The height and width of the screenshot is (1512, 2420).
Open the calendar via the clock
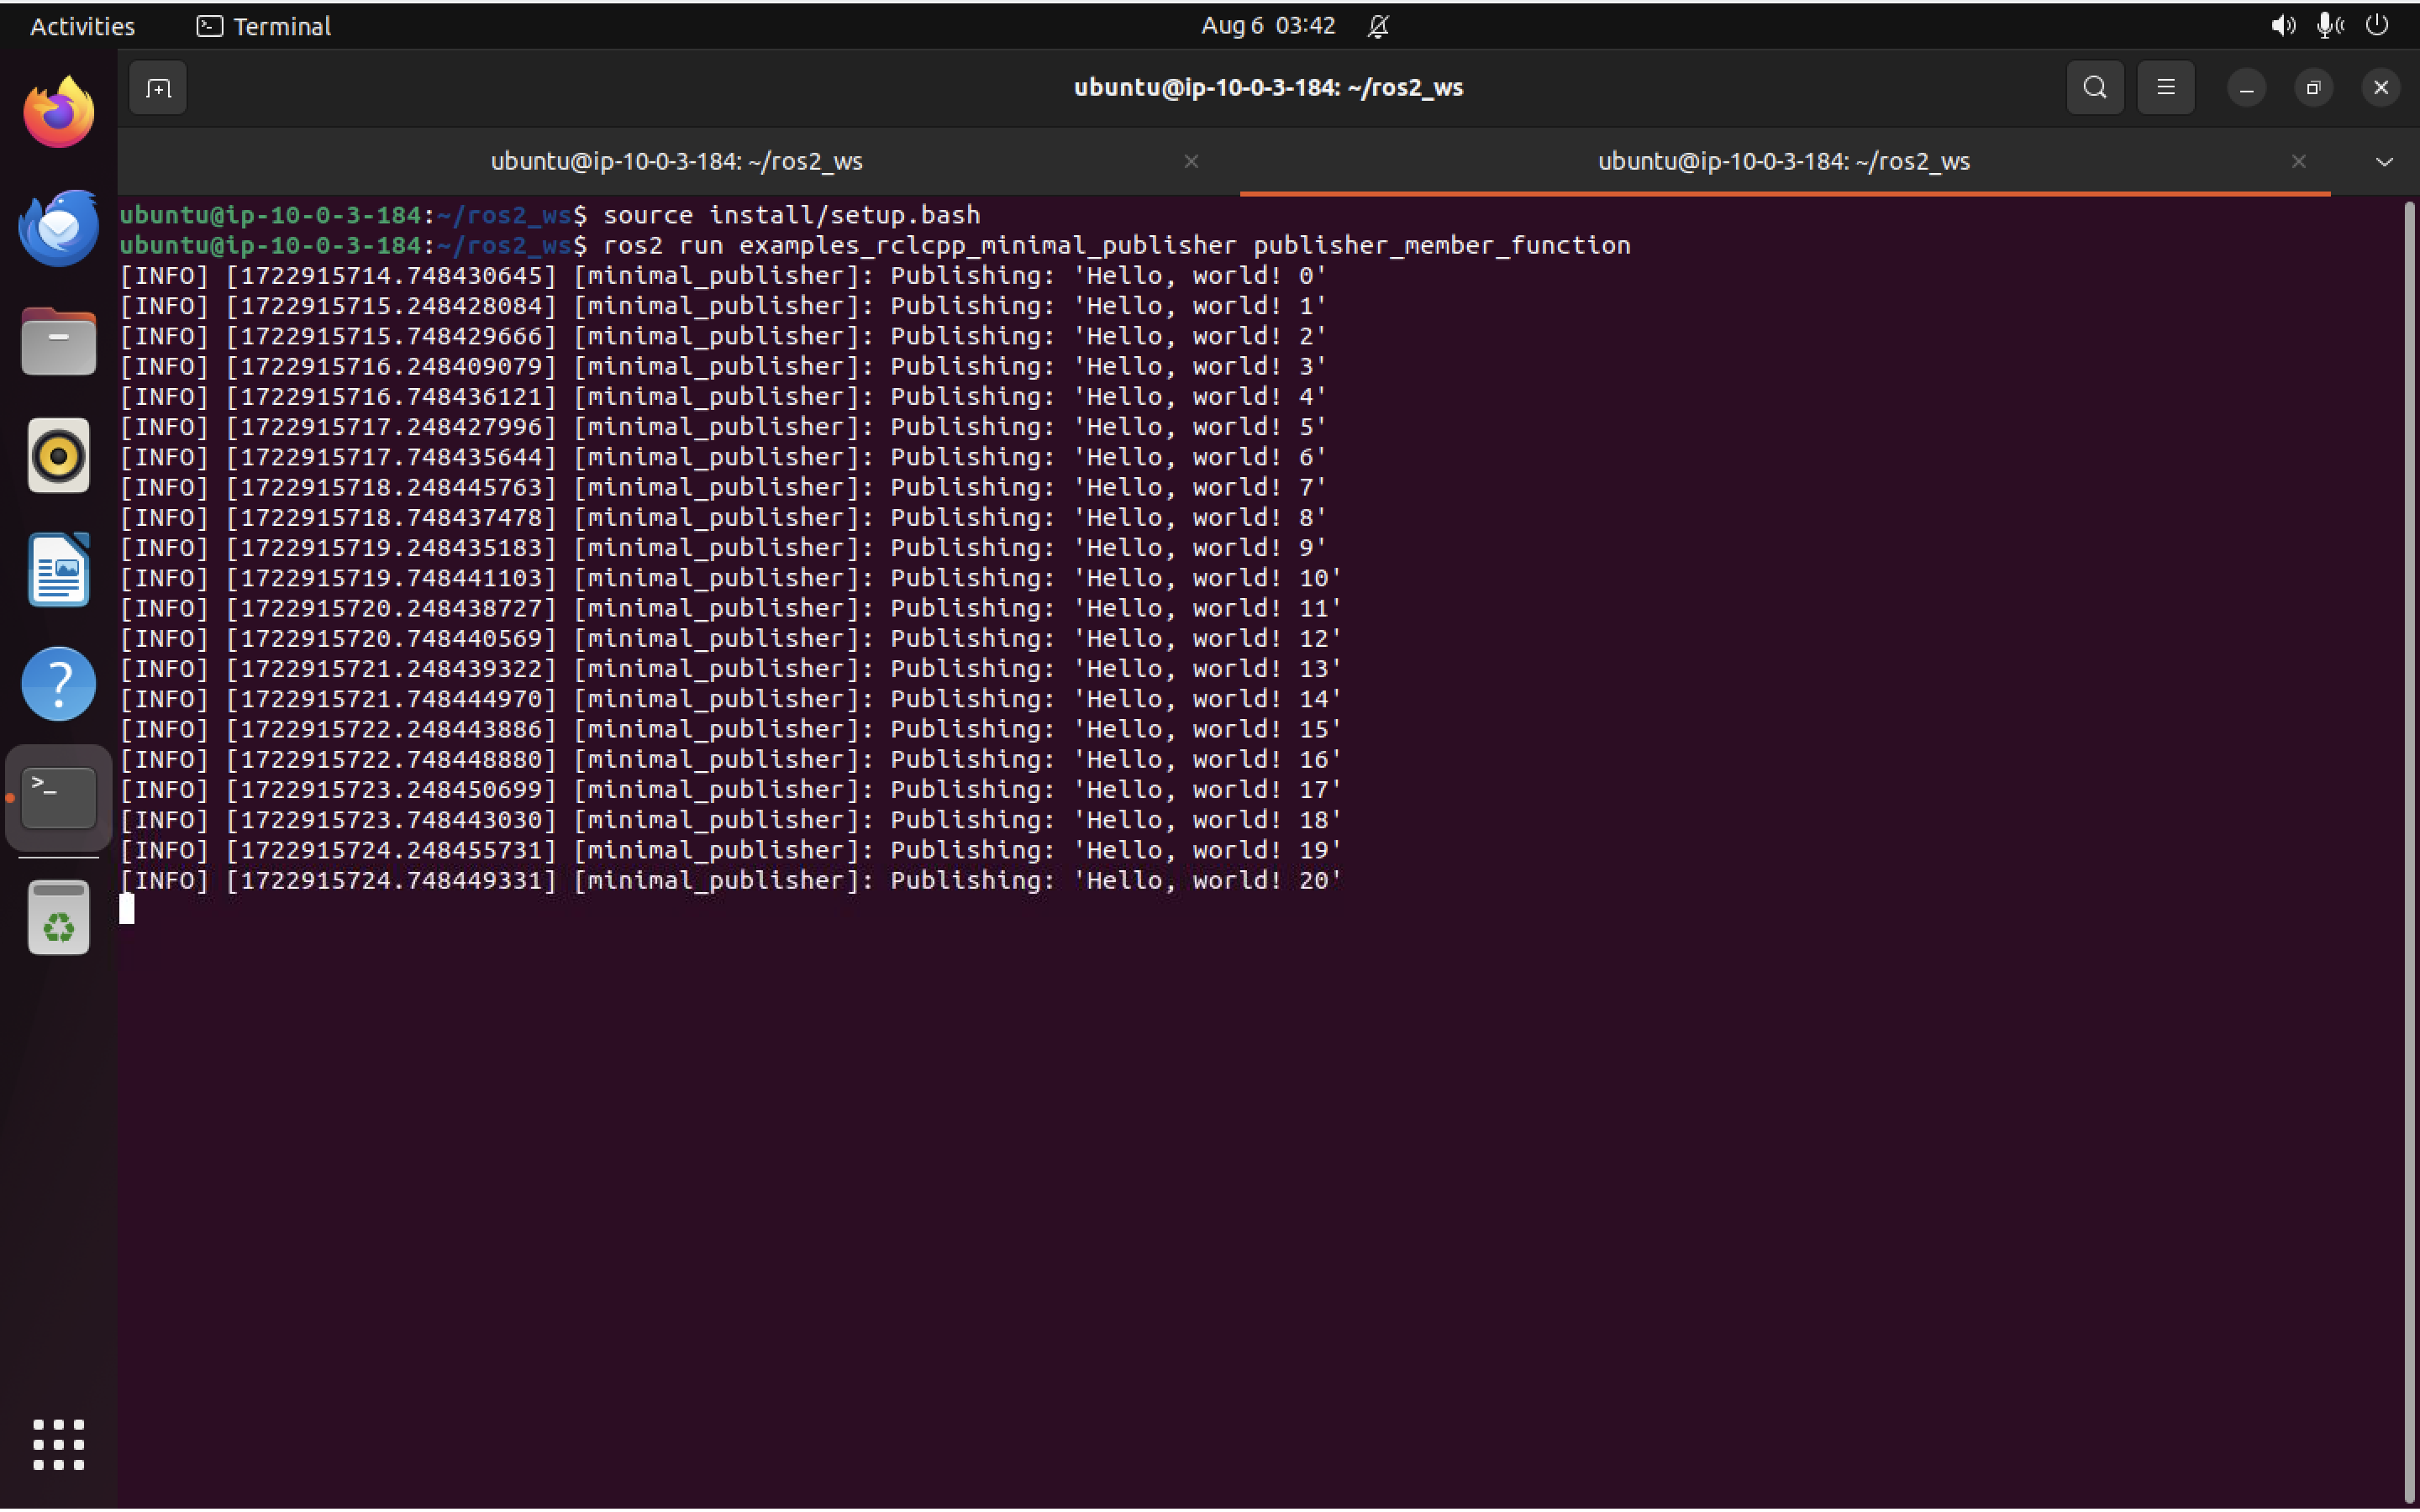(x=1266, y=25)
